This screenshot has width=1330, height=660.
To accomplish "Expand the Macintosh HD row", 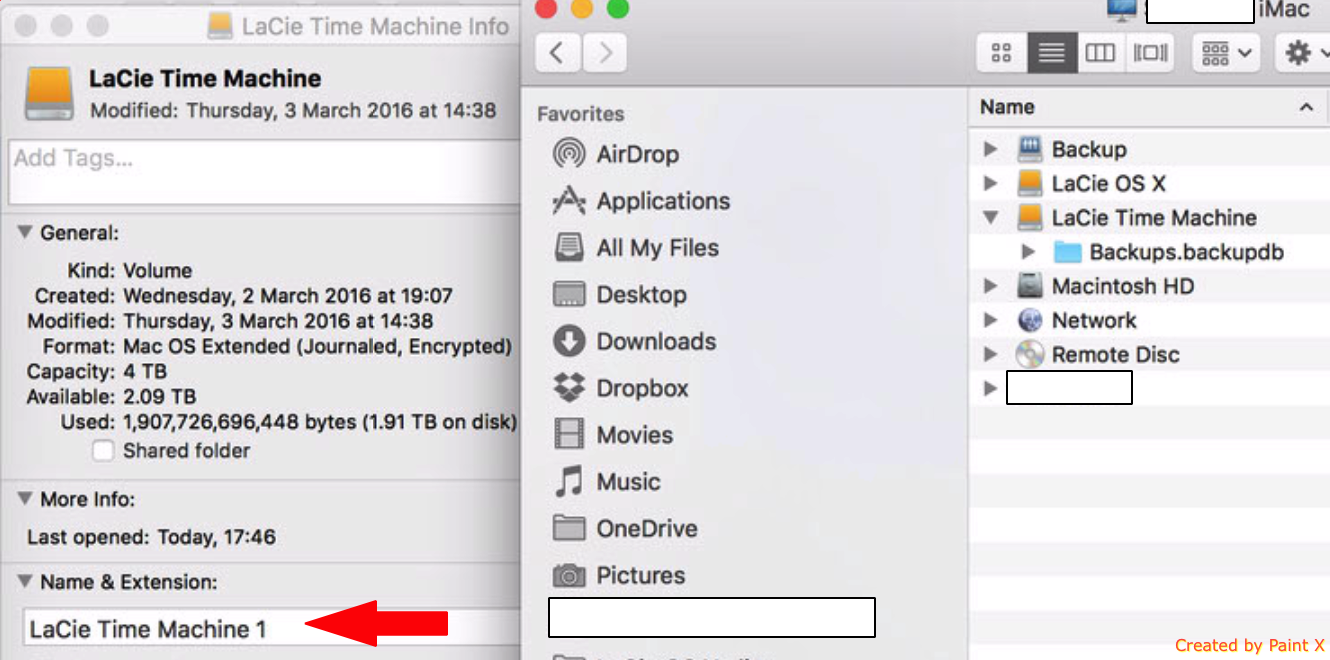I will click(x=991, y=286).
